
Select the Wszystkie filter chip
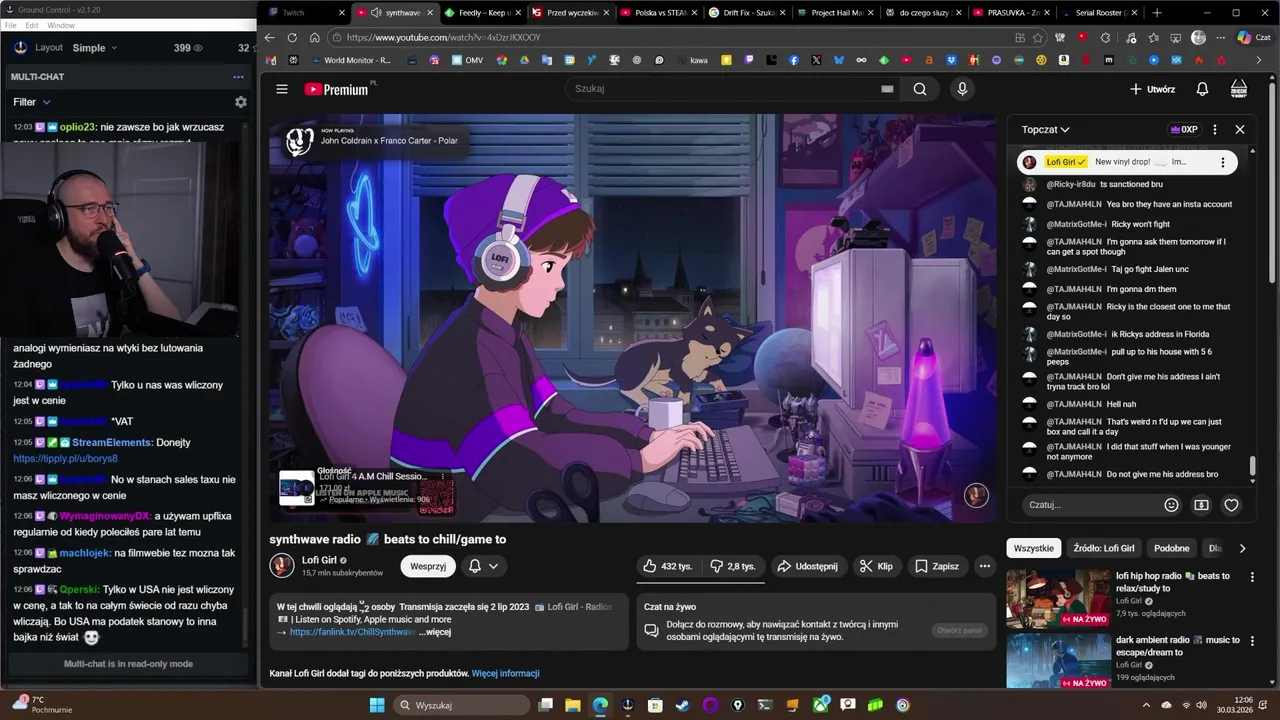pos(1033,548)
